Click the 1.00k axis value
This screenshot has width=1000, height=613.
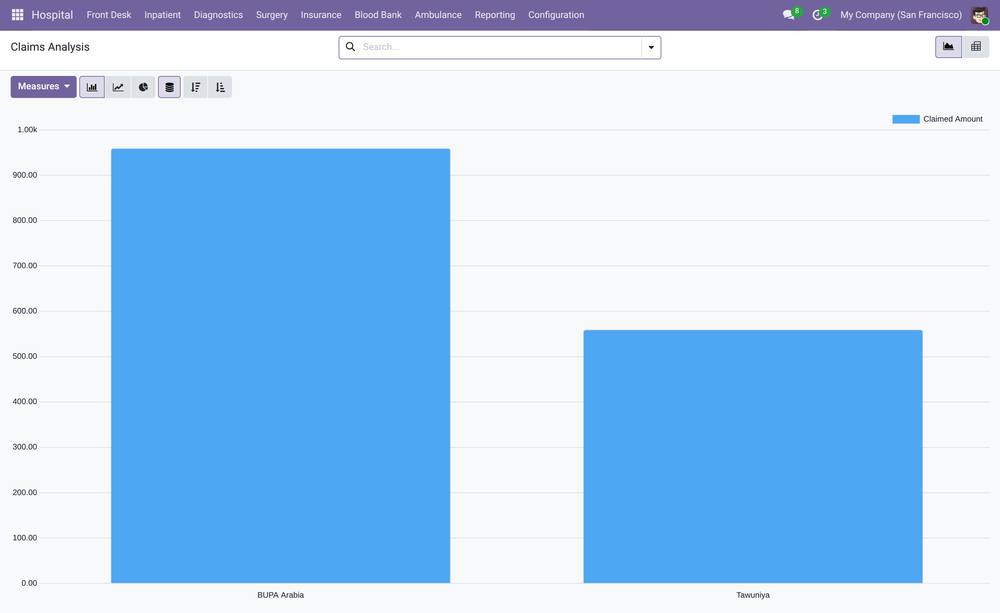[27, 129]
